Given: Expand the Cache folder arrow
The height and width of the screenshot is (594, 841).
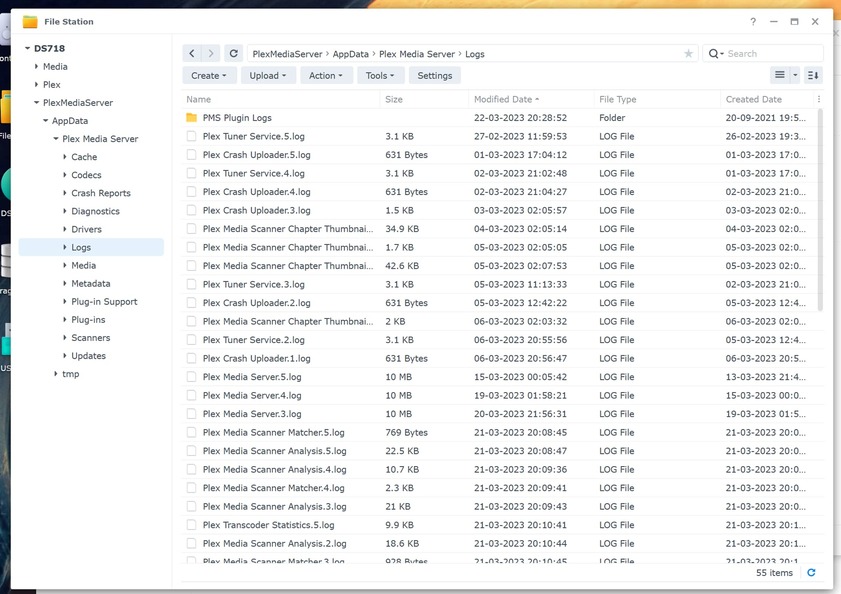Looking at the screenshot, I should [x=65, y=157].
